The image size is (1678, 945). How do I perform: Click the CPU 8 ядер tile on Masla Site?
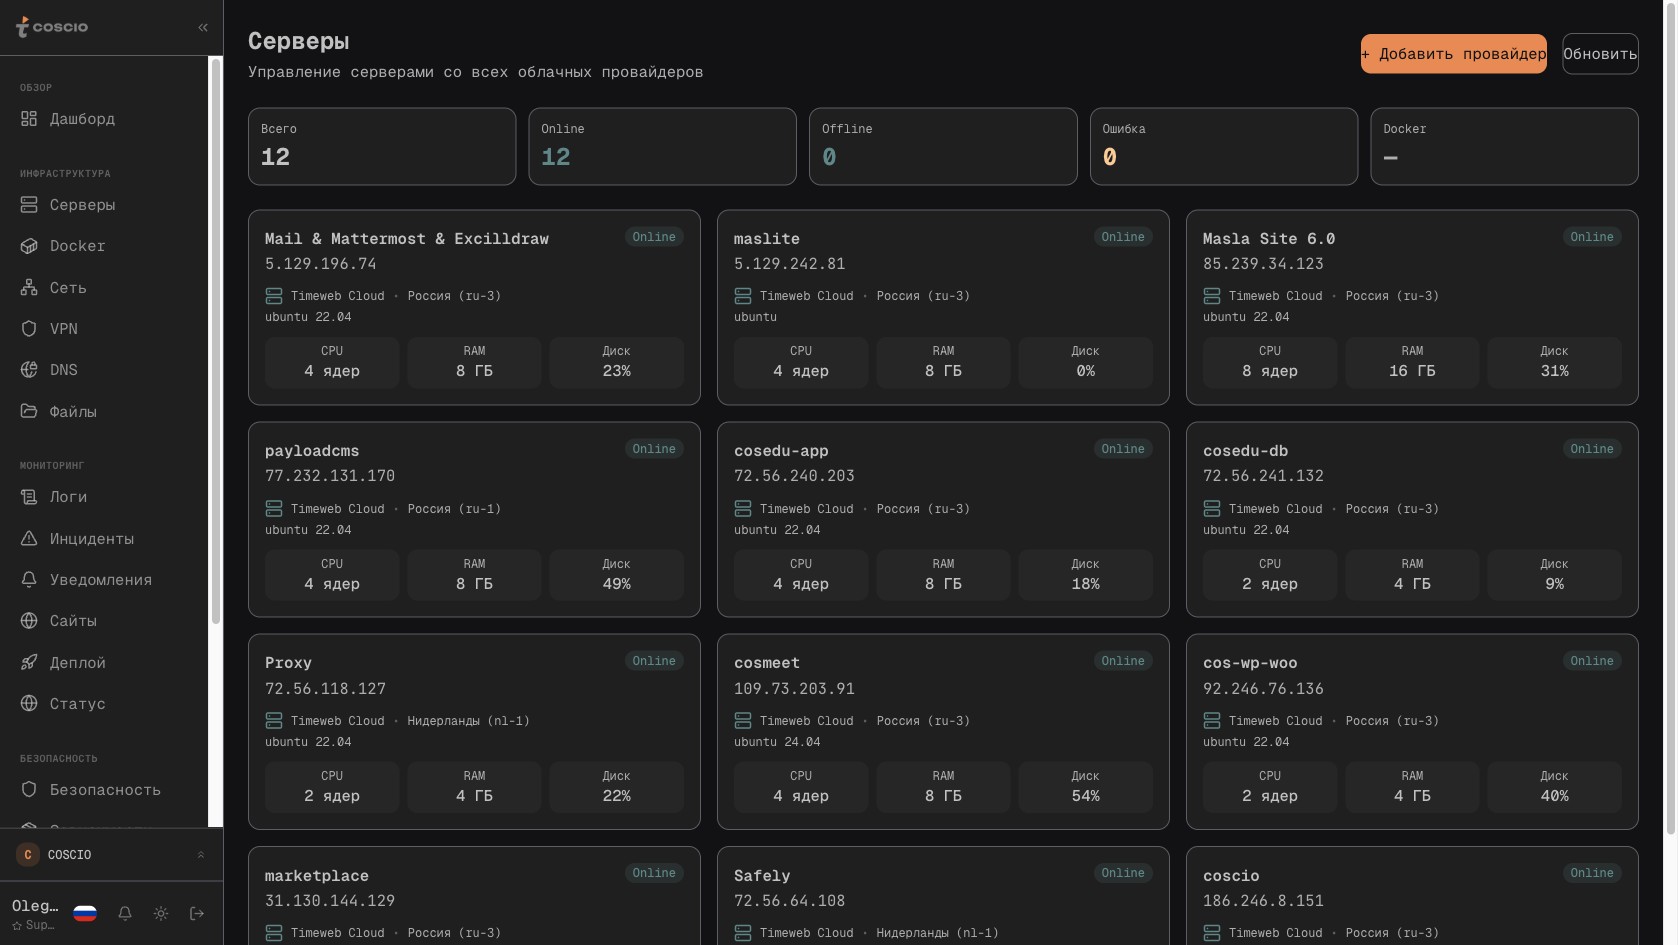coord(1270,362)
